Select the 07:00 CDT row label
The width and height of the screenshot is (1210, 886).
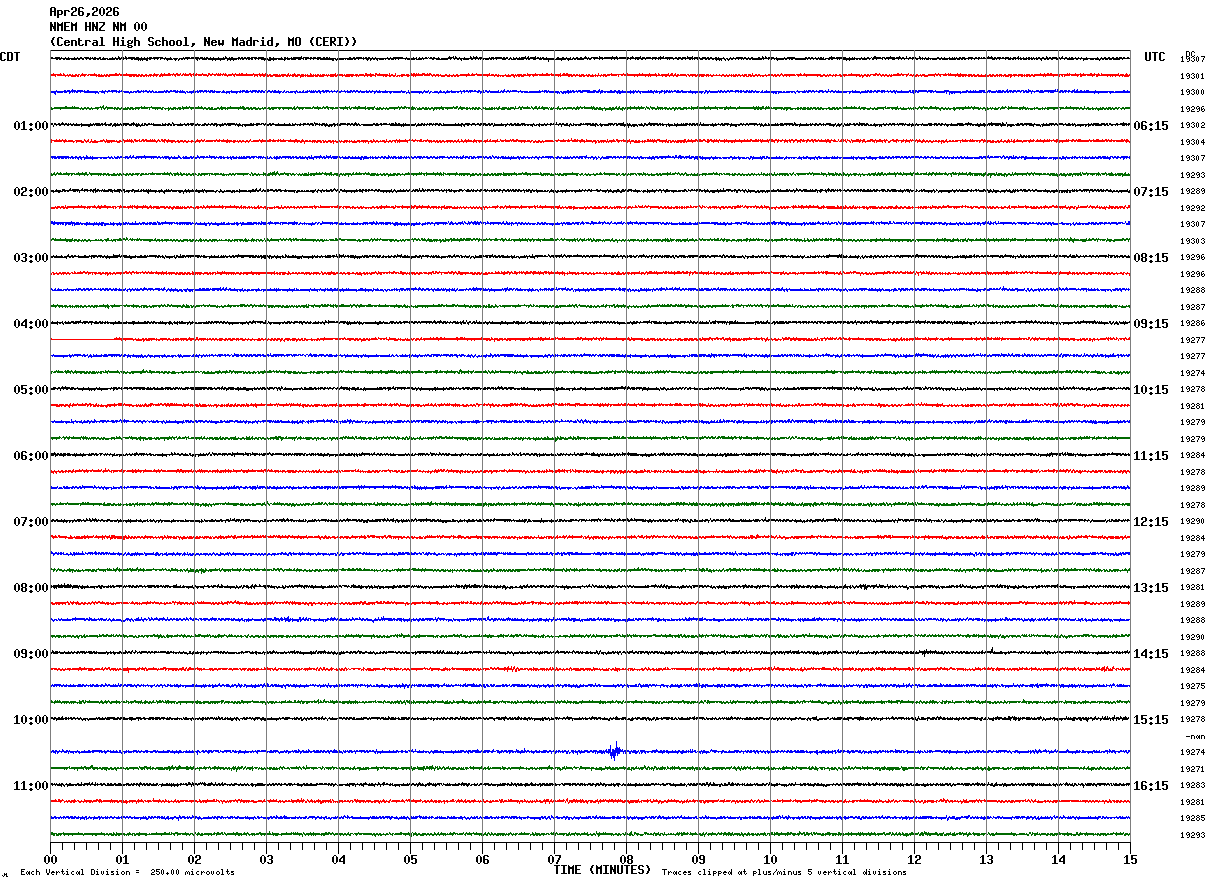[31, 522]
